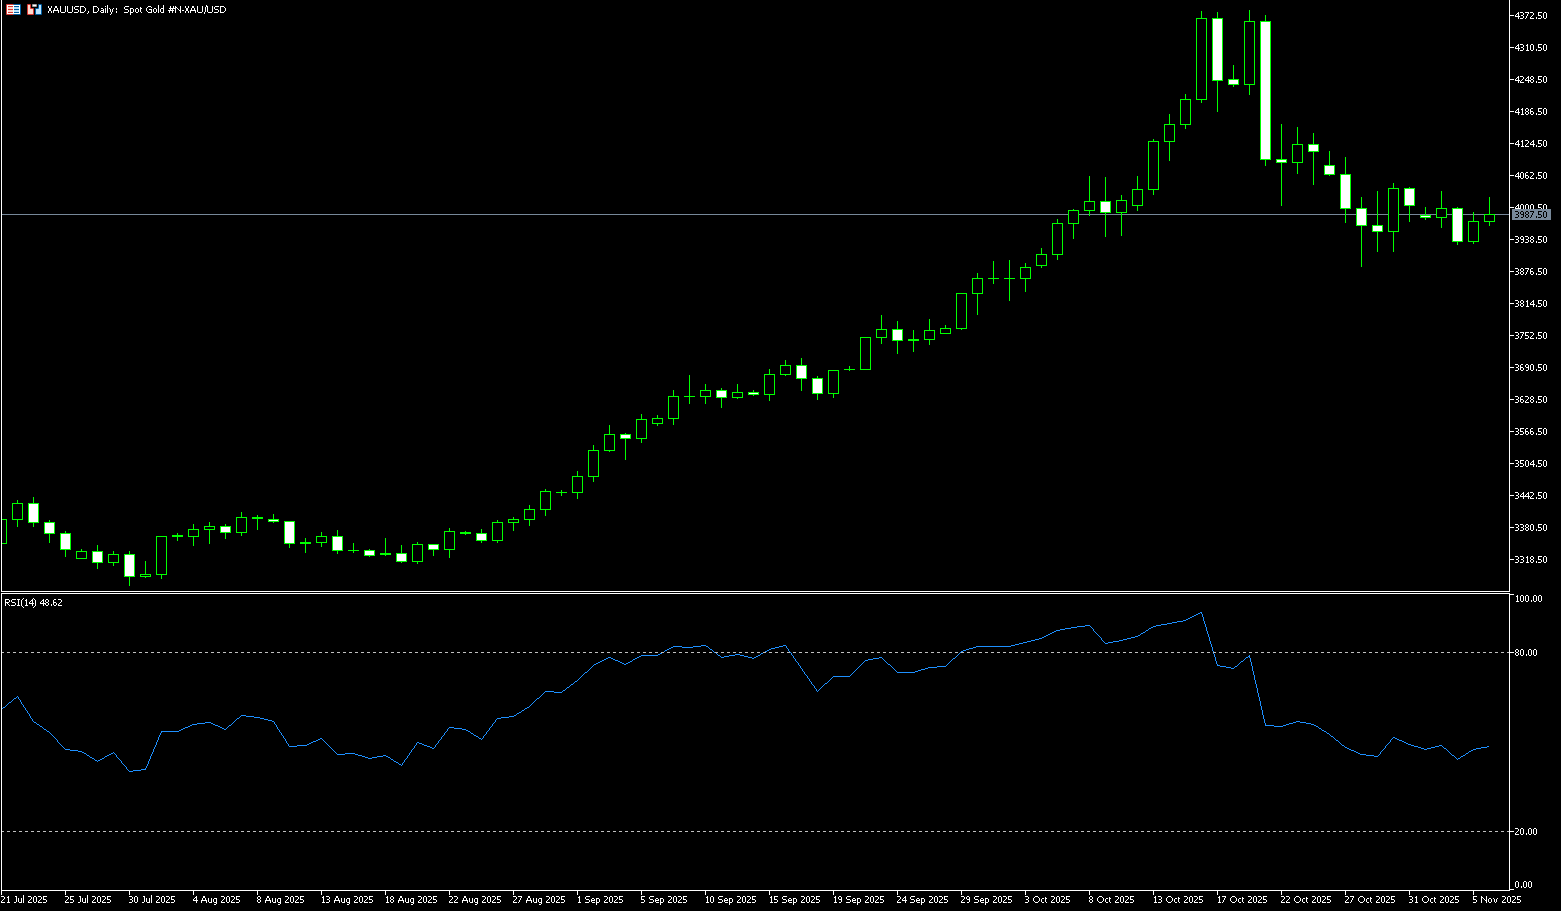This screenshot has width=1561, height=911.
Task: Click the 20.00 RSI level label
Action: click(x=1526, y=832)
